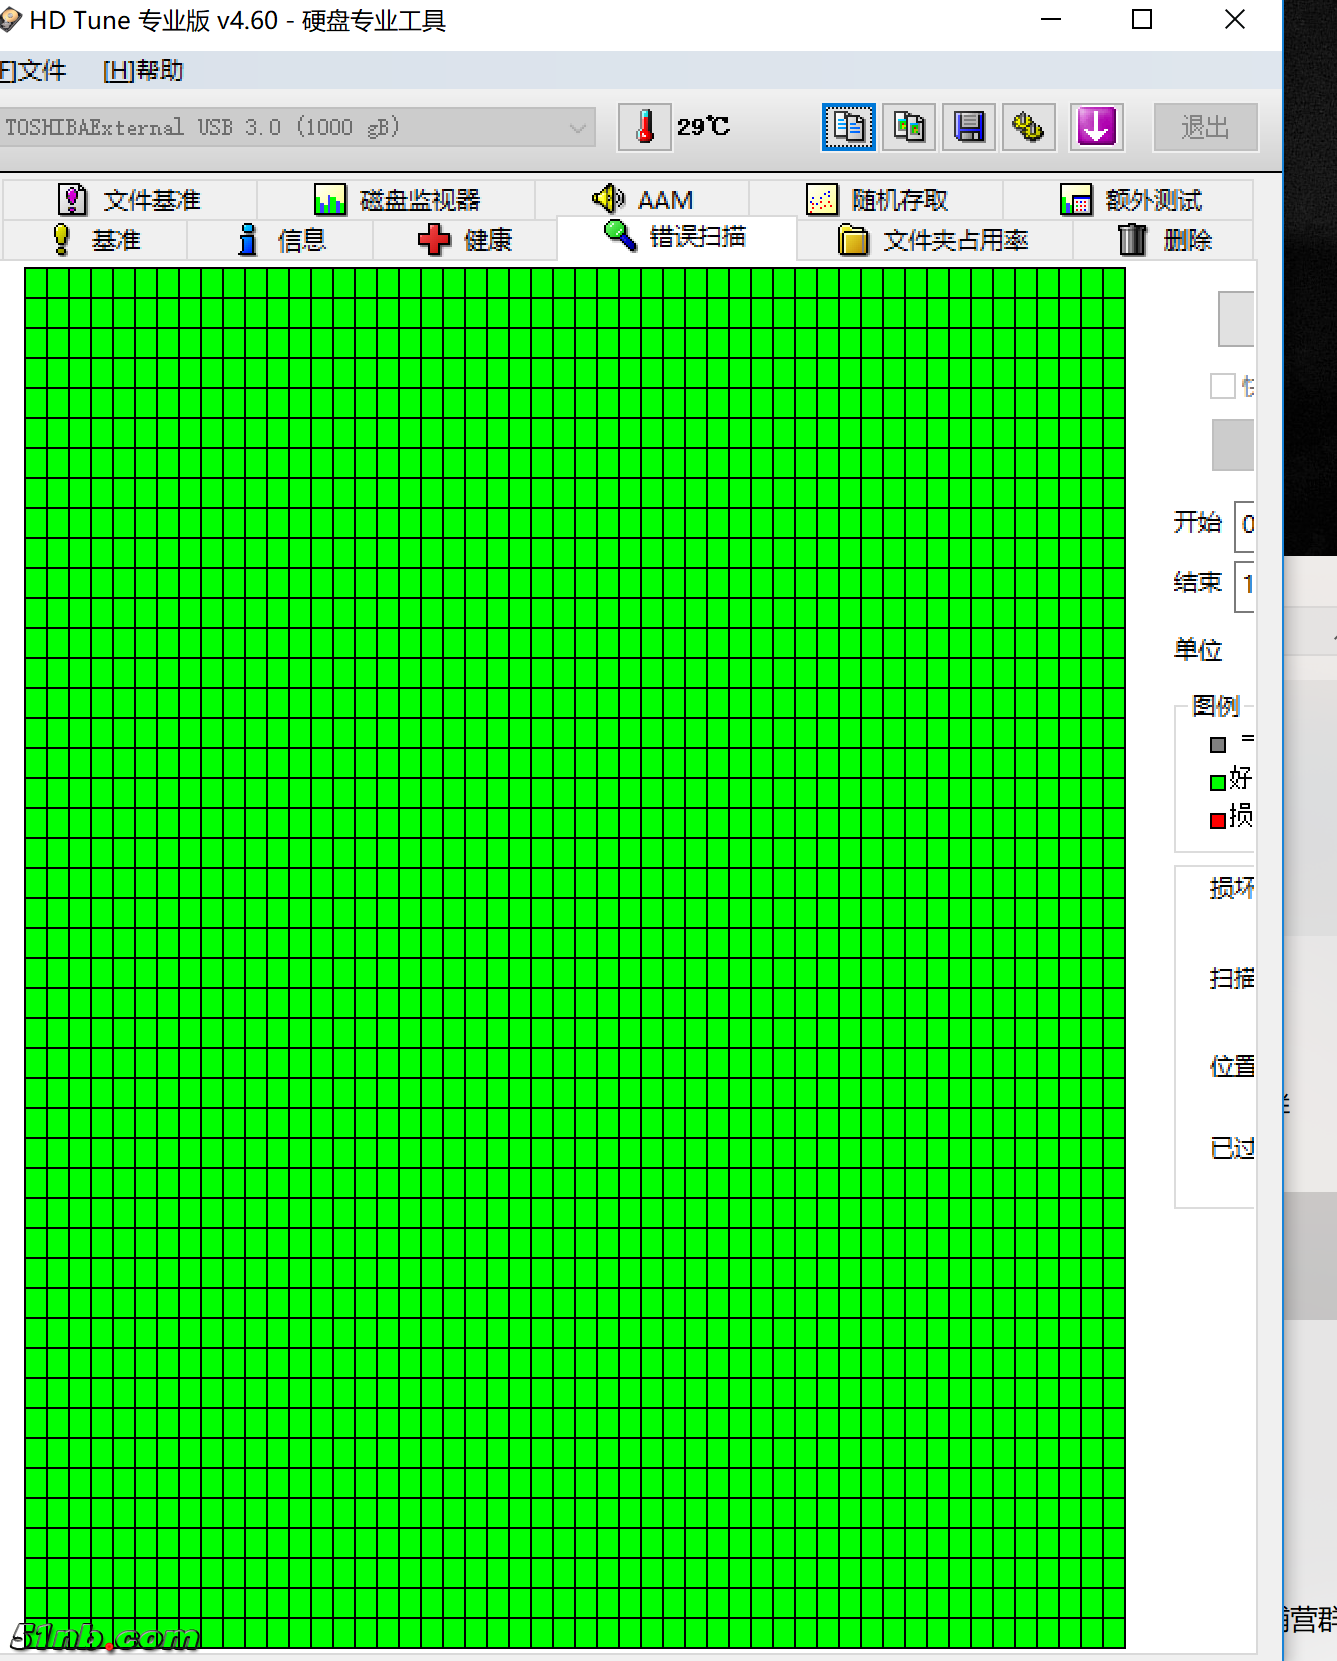This screenshot has width=1337, height=1661.
Task: Toggle the checkbox in the right panel
Action: coord(1222,386)
